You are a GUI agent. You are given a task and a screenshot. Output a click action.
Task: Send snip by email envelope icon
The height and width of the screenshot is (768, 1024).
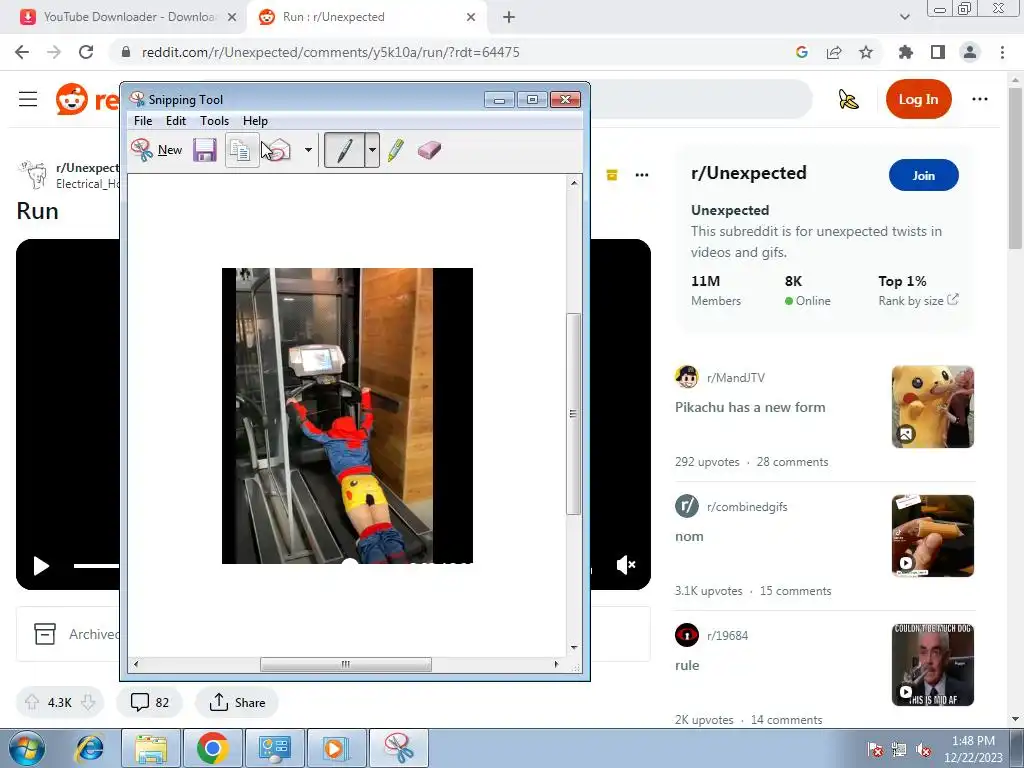(278, 150)
